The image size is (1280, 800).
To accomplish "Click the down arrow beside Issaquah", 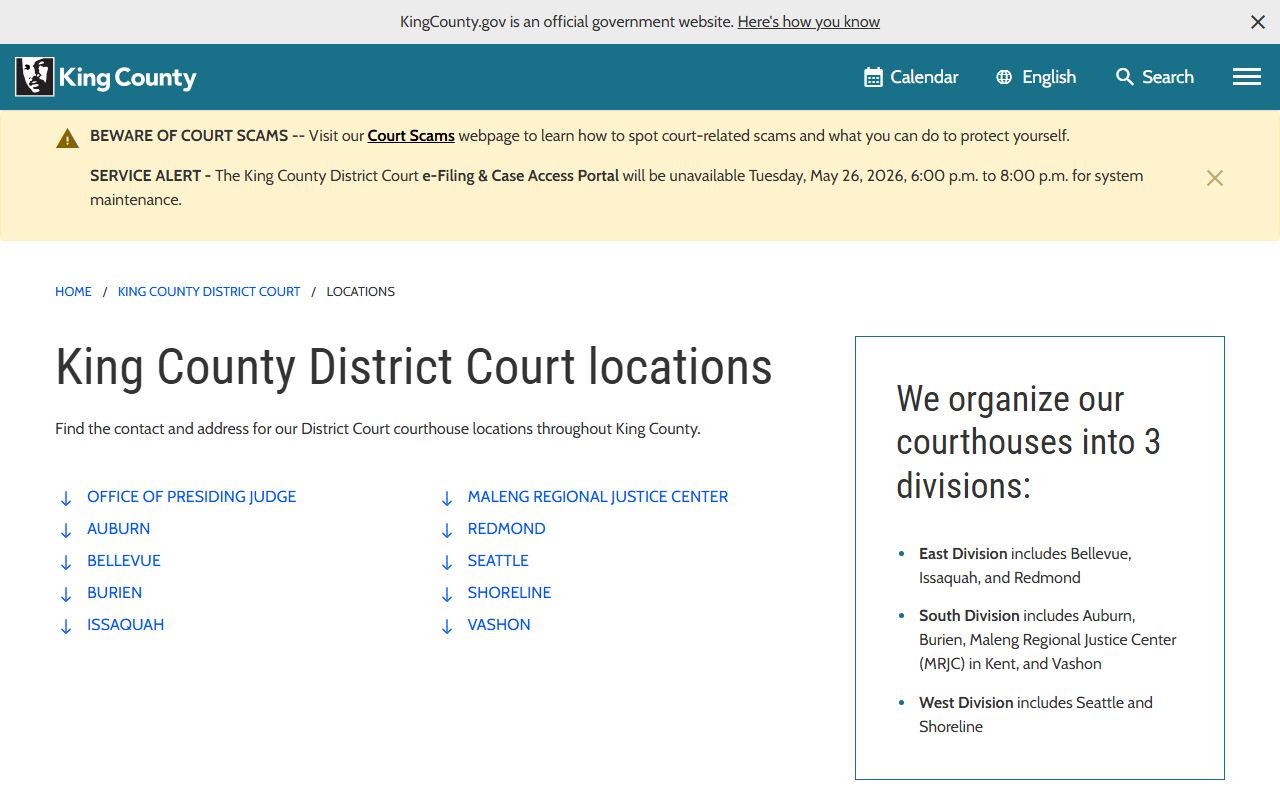I will 66,626.
